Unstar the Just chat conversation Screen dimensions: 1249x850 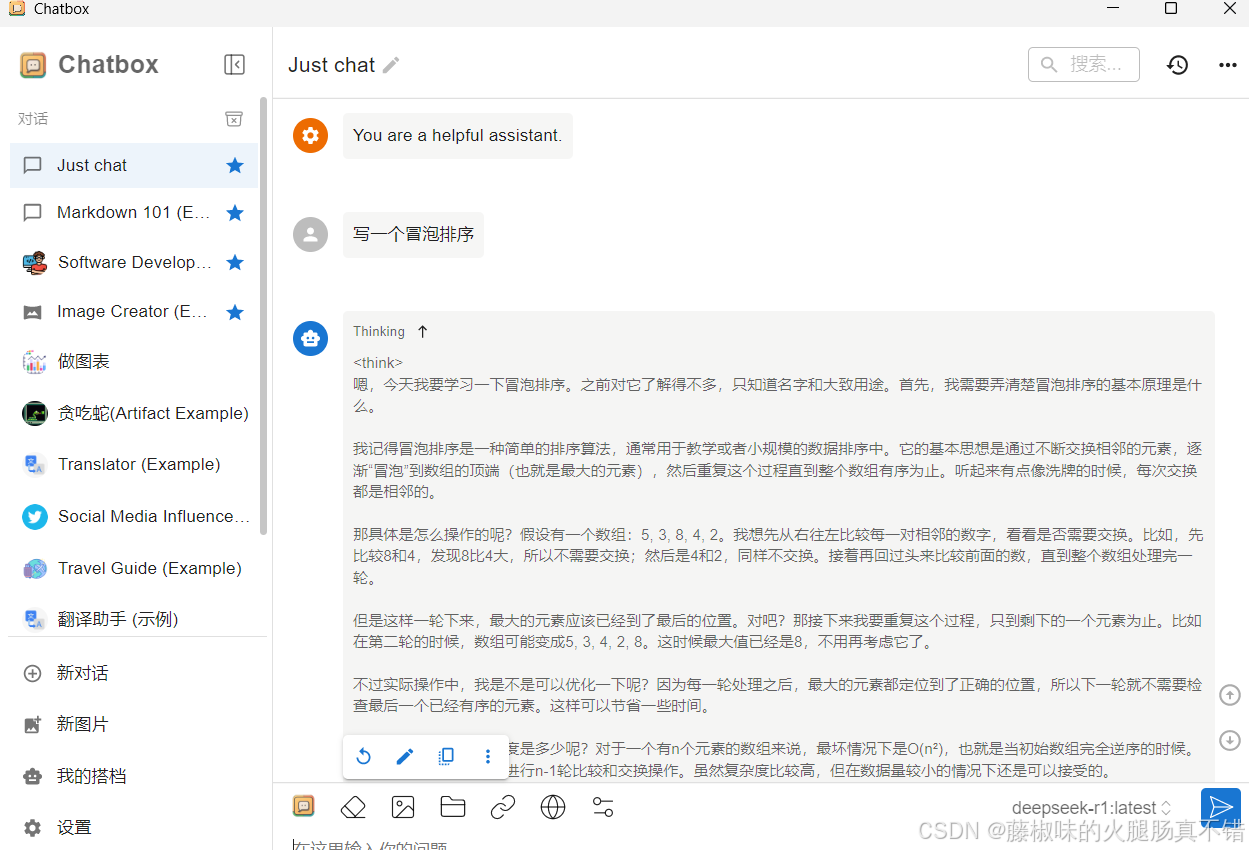pos(234,165)
